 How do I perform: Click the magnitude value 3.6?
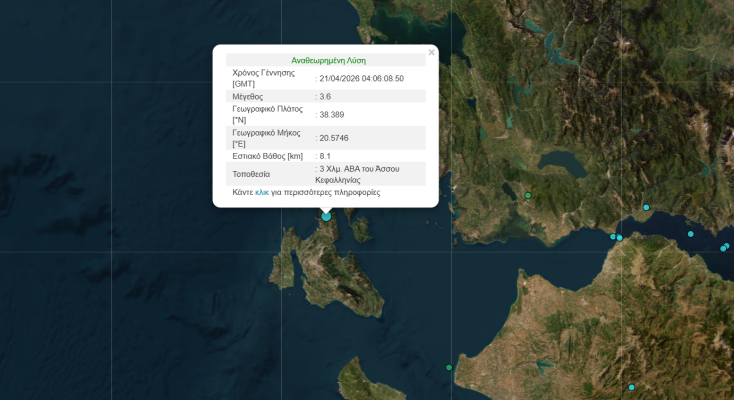325,96
